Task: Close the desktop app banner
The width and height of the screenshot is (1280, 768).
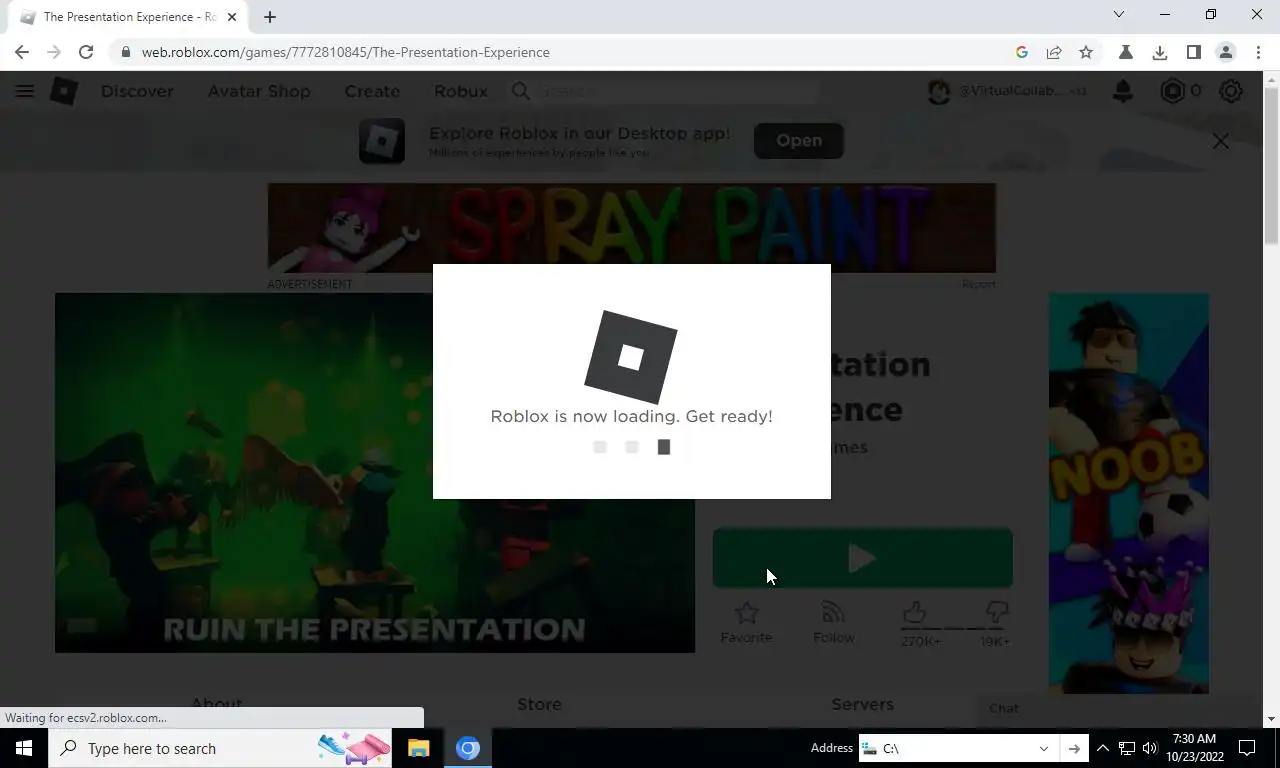Action: (x=1221, y=141)
